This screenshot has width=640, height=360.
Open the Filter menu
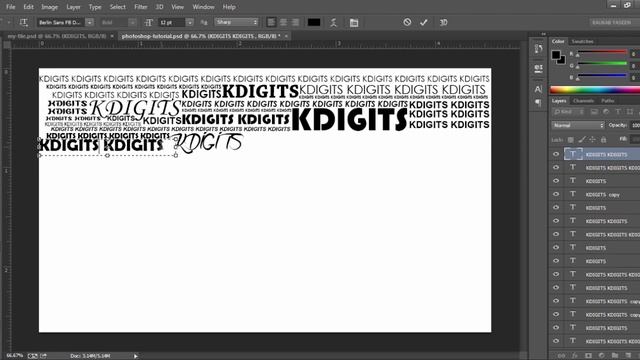(141, 7)
